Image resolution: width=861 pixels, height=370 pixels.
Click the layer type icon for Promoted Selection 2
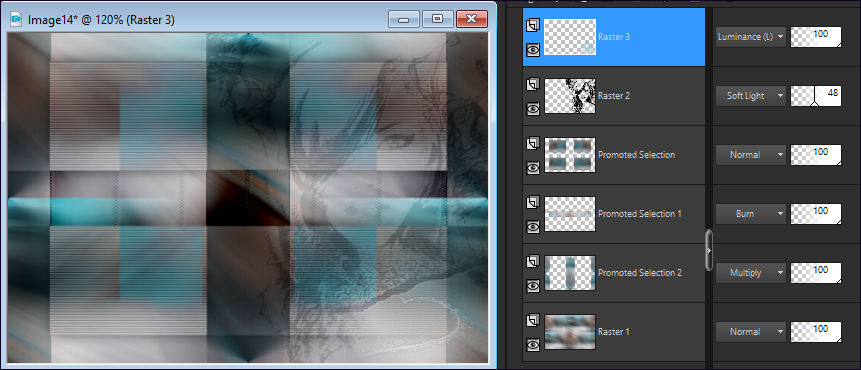(533, 261)
